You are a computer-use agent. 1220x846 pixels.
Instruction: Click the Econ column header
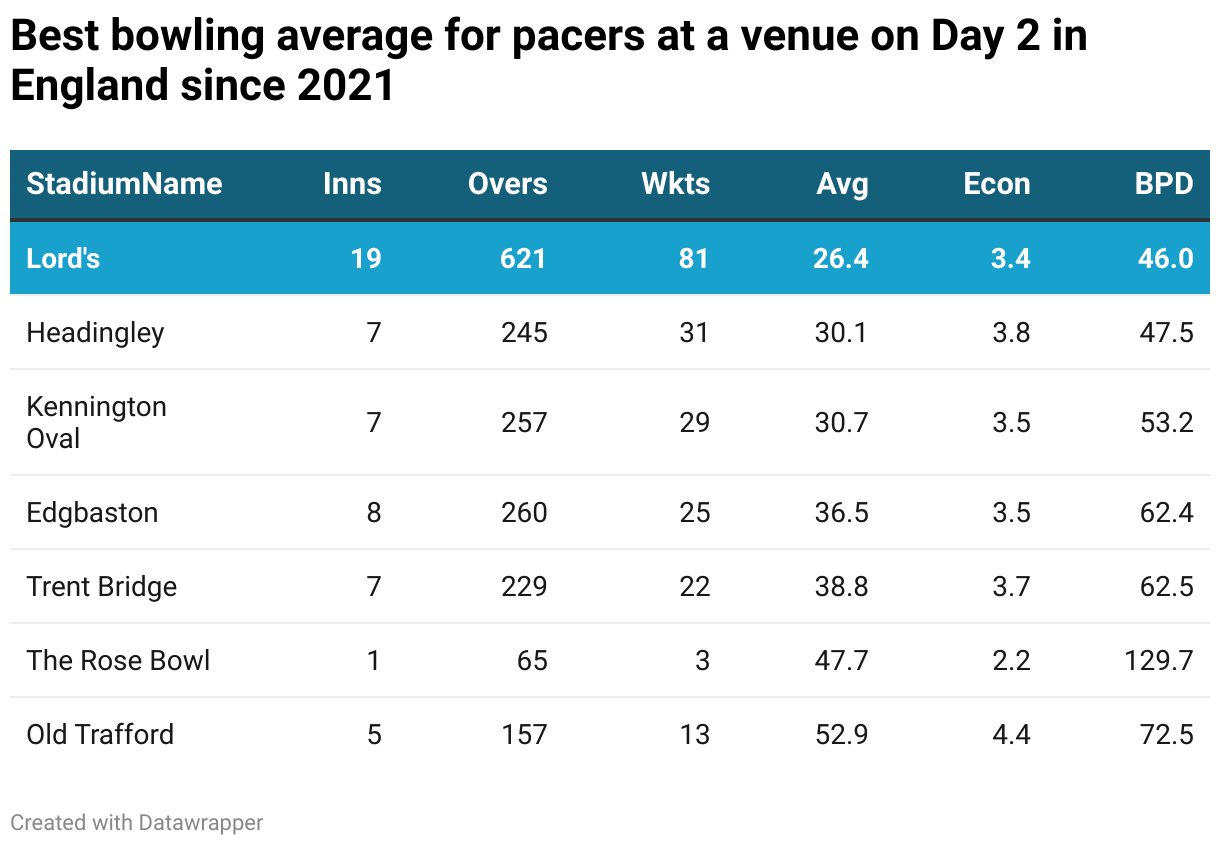point(996,184)
